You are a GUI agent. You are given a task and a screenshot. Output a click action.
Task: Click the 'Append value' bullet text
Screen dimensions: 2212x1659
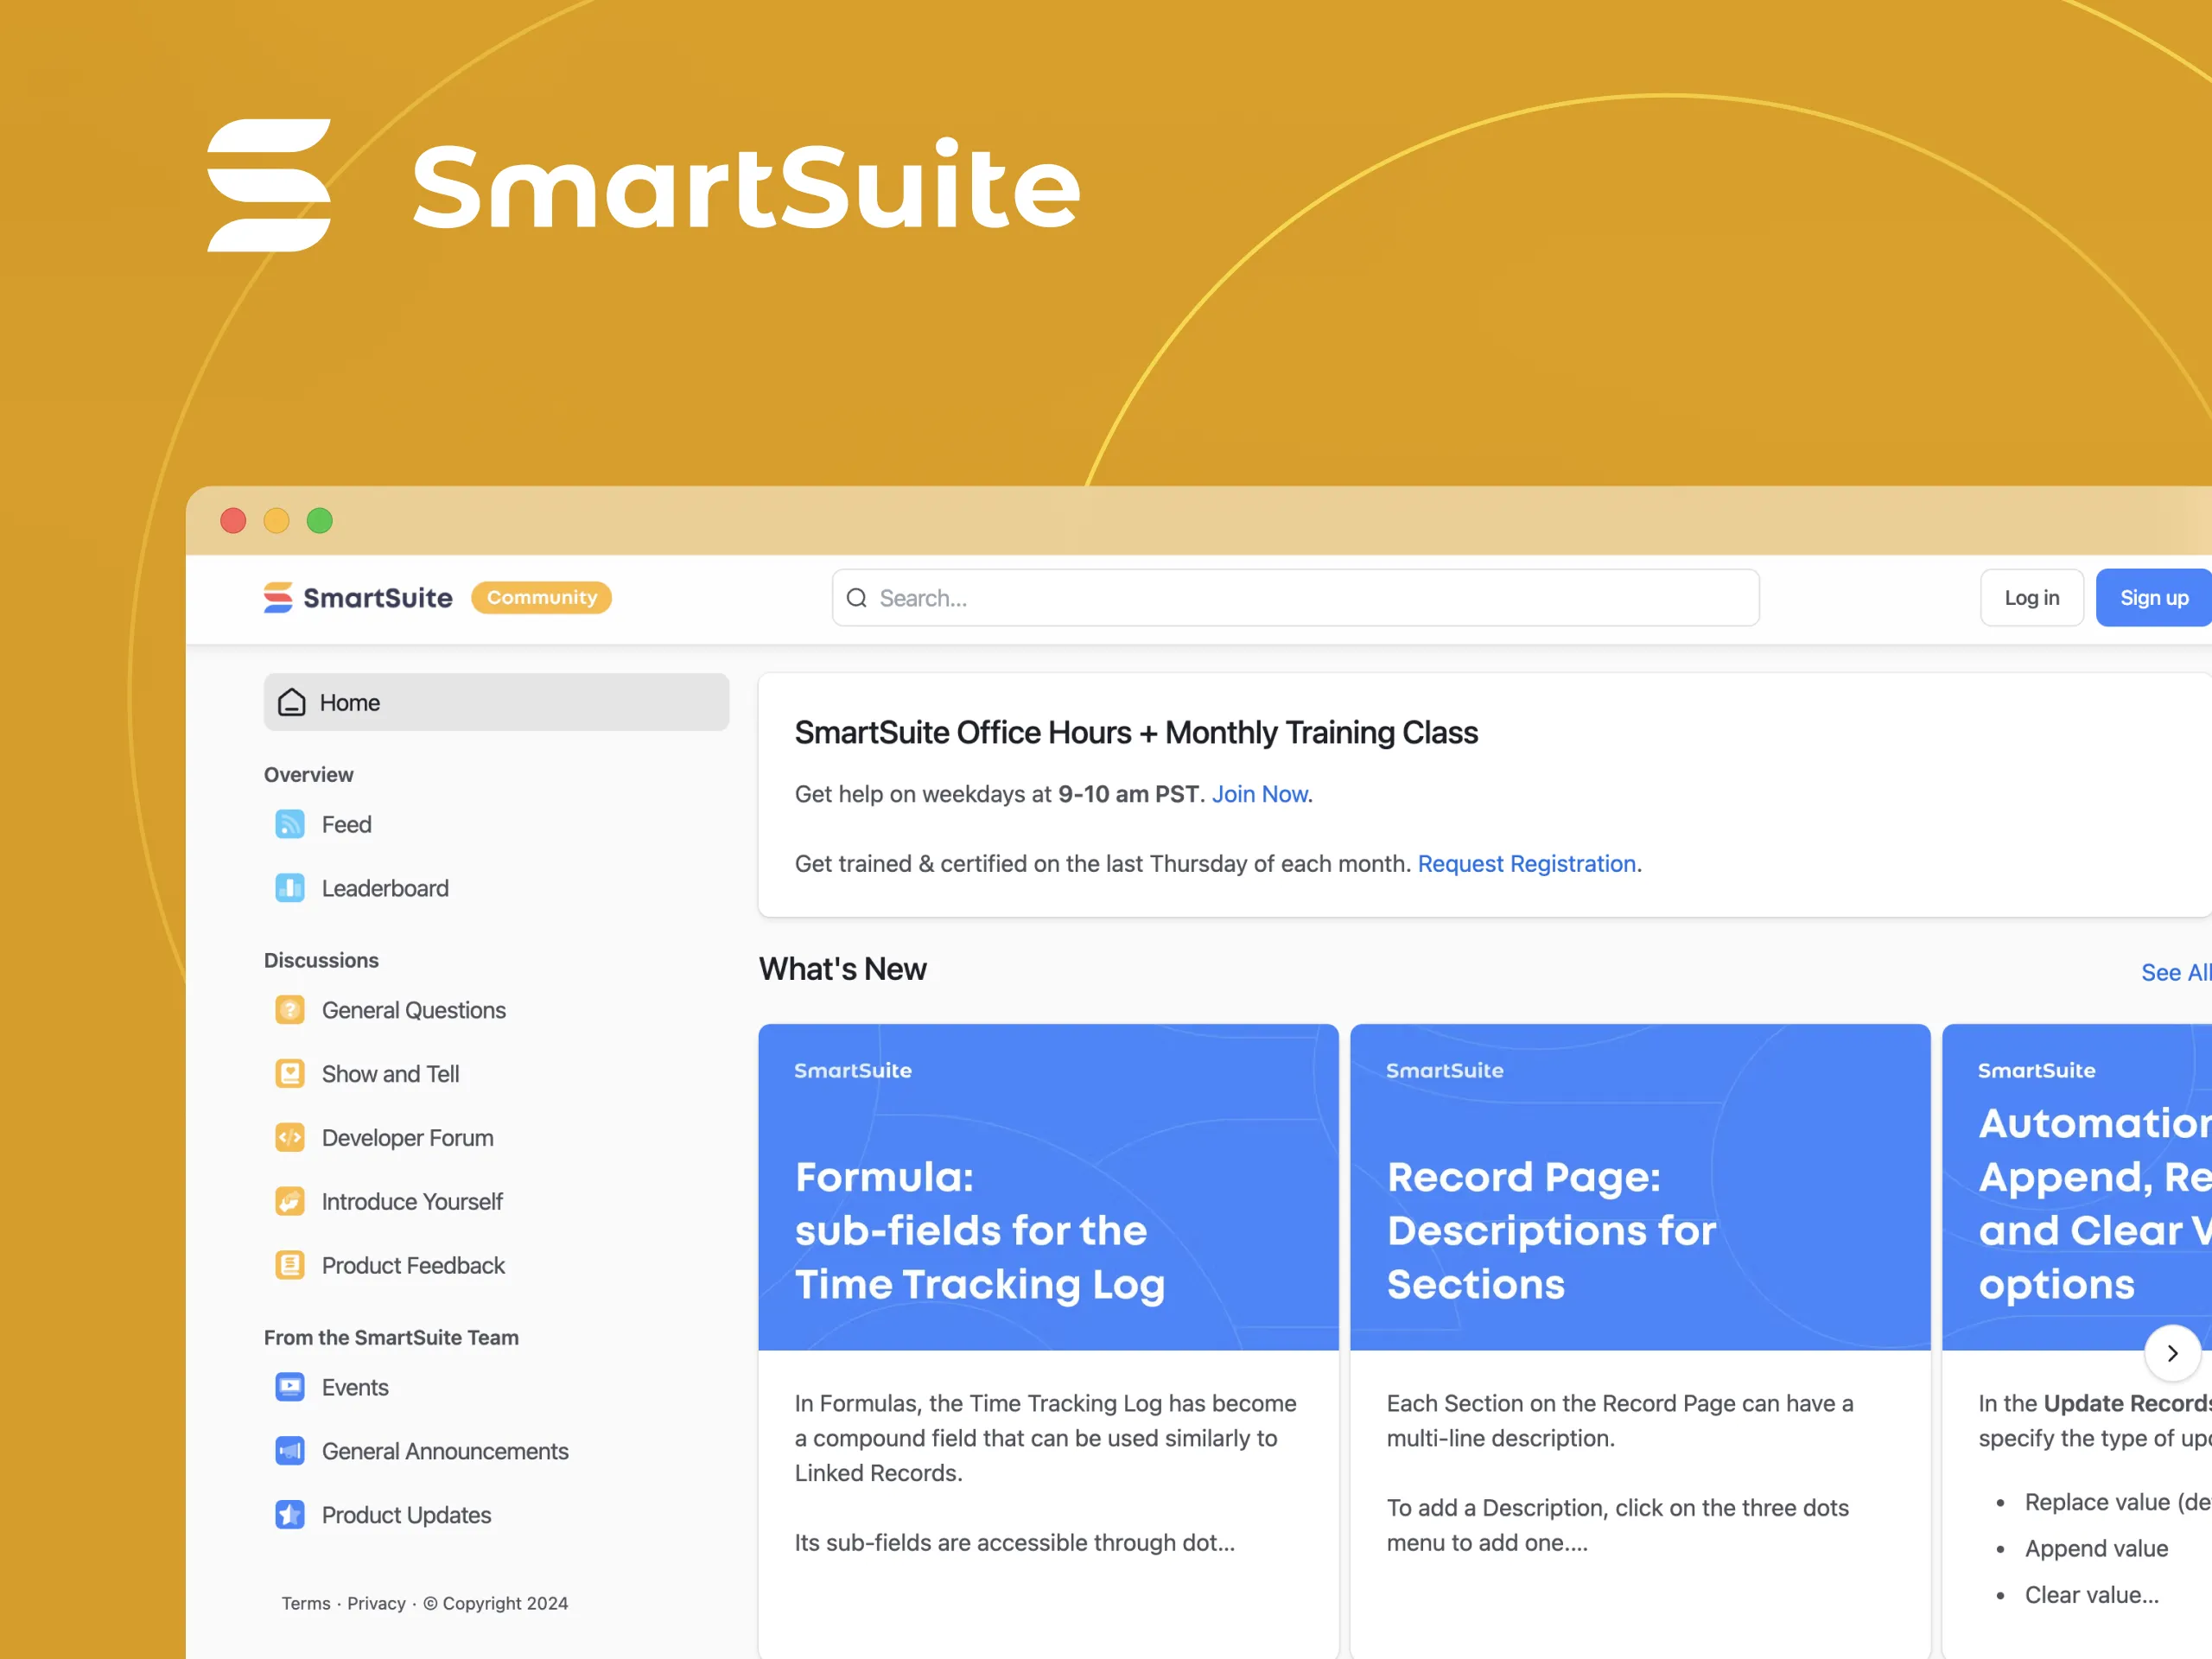2096,1548
